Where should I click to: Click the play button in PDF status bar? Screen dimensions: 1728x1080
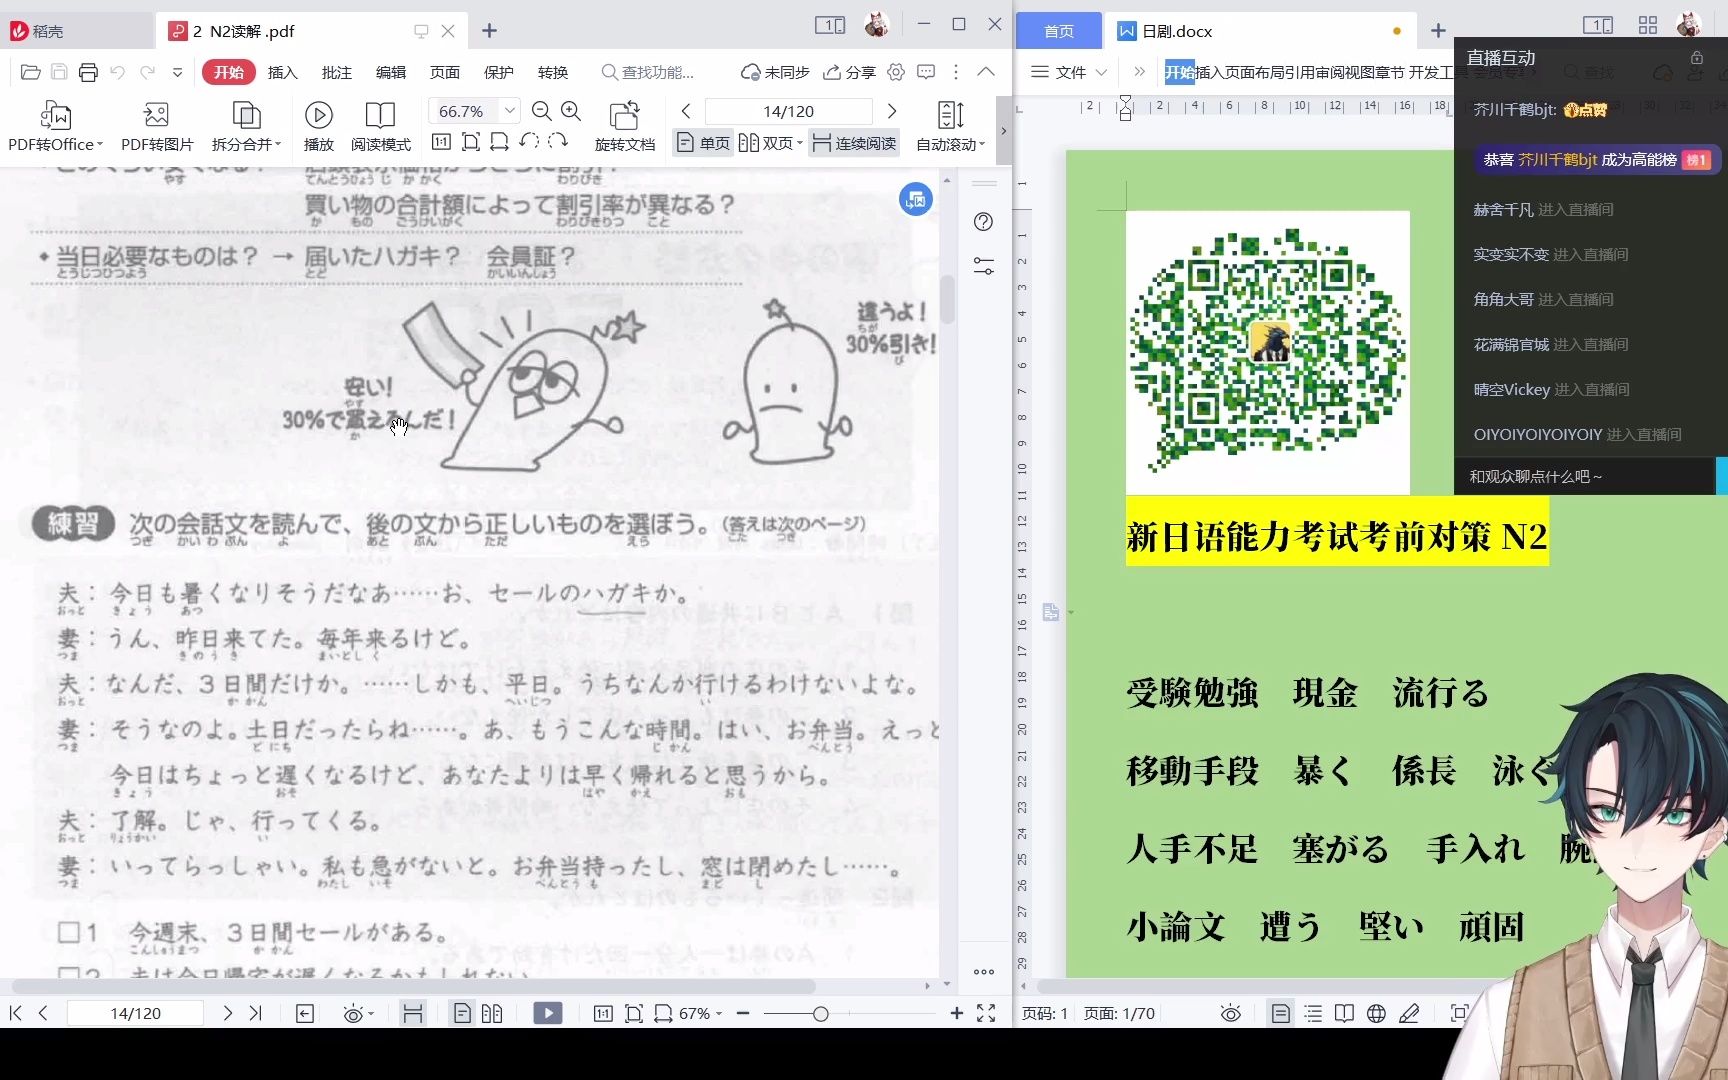pyautogui.click(x=548, y=1014)
